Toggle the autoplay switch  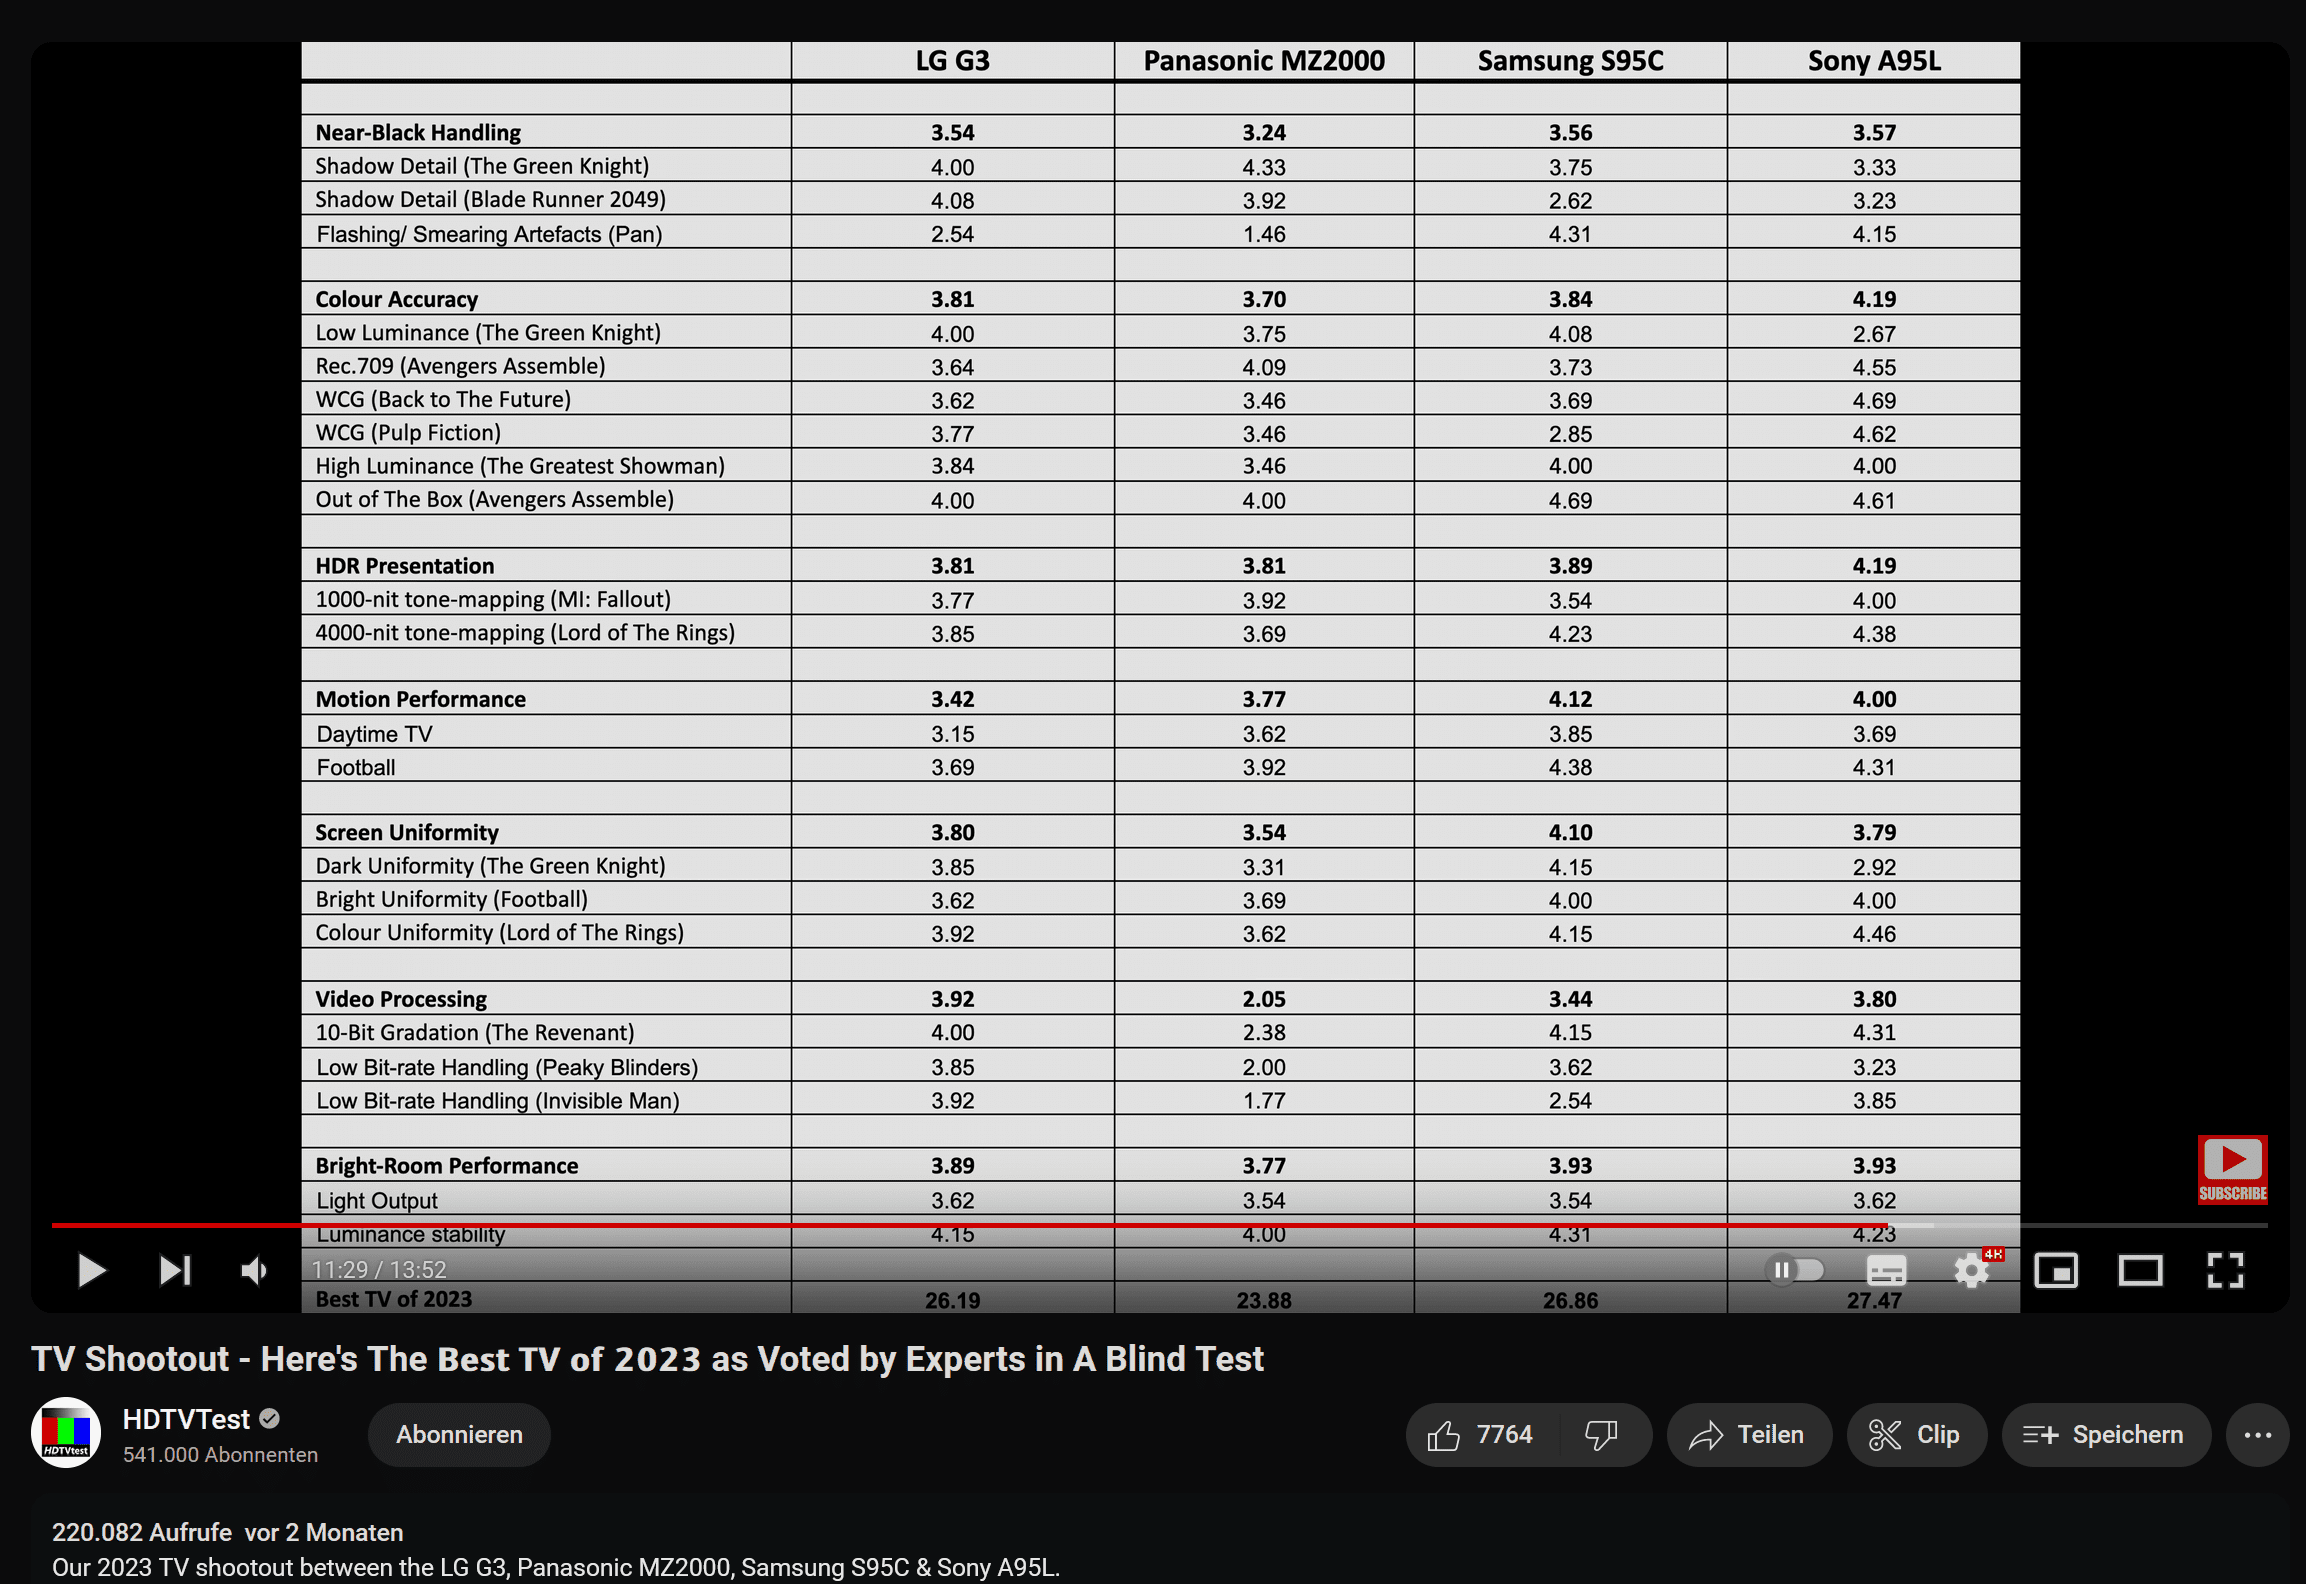pos(1796,1270)
